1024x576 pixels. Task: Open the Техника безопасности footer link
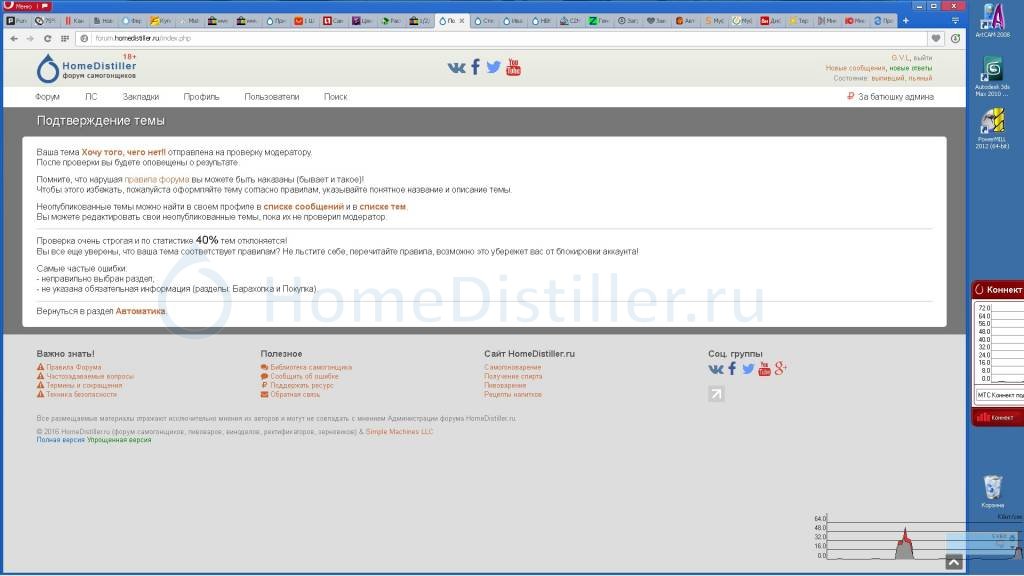coord(81,394)
